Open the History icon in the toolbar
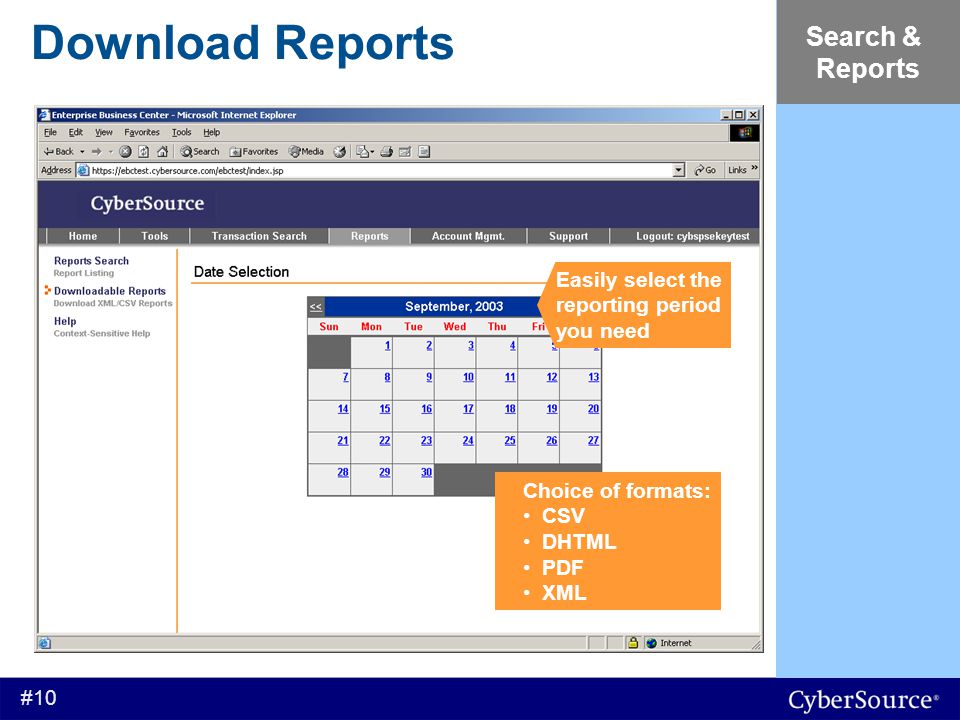 tap(340, 151)
